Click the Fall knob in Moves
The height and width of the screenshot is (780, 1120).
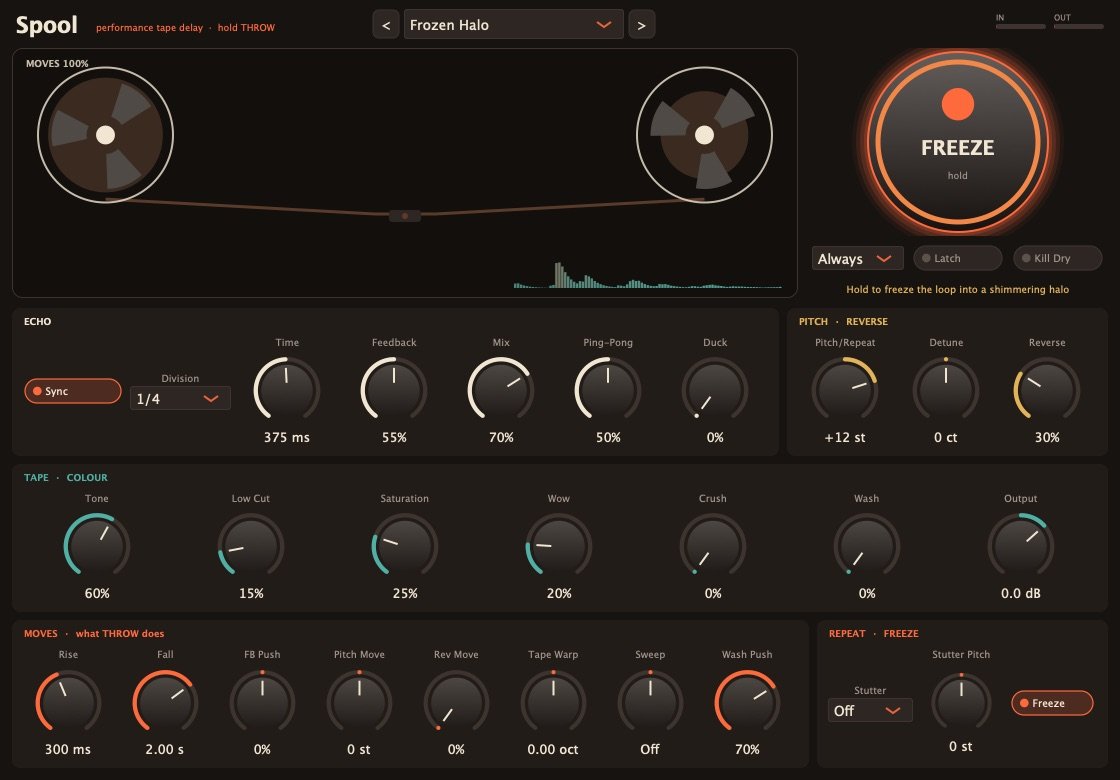click(165, 702)
